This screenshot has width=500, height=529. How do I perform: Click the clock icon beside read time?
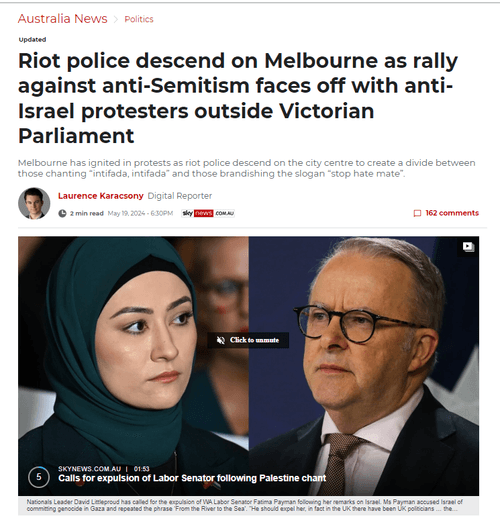click(62, 213)
